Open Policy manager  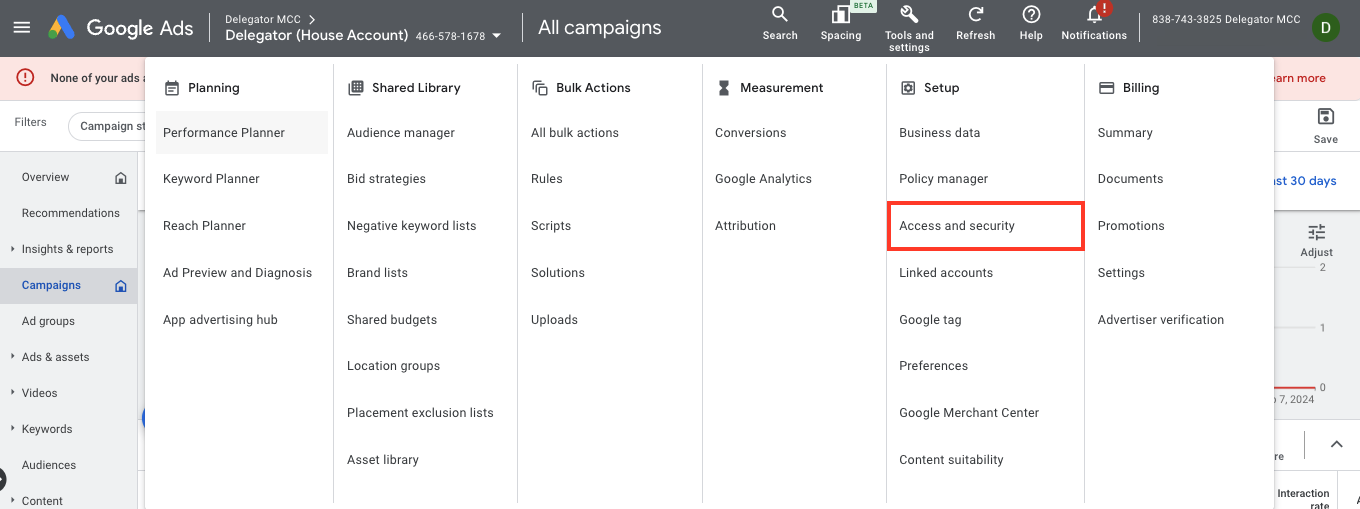pyautogui.click(x=943, y=179)
